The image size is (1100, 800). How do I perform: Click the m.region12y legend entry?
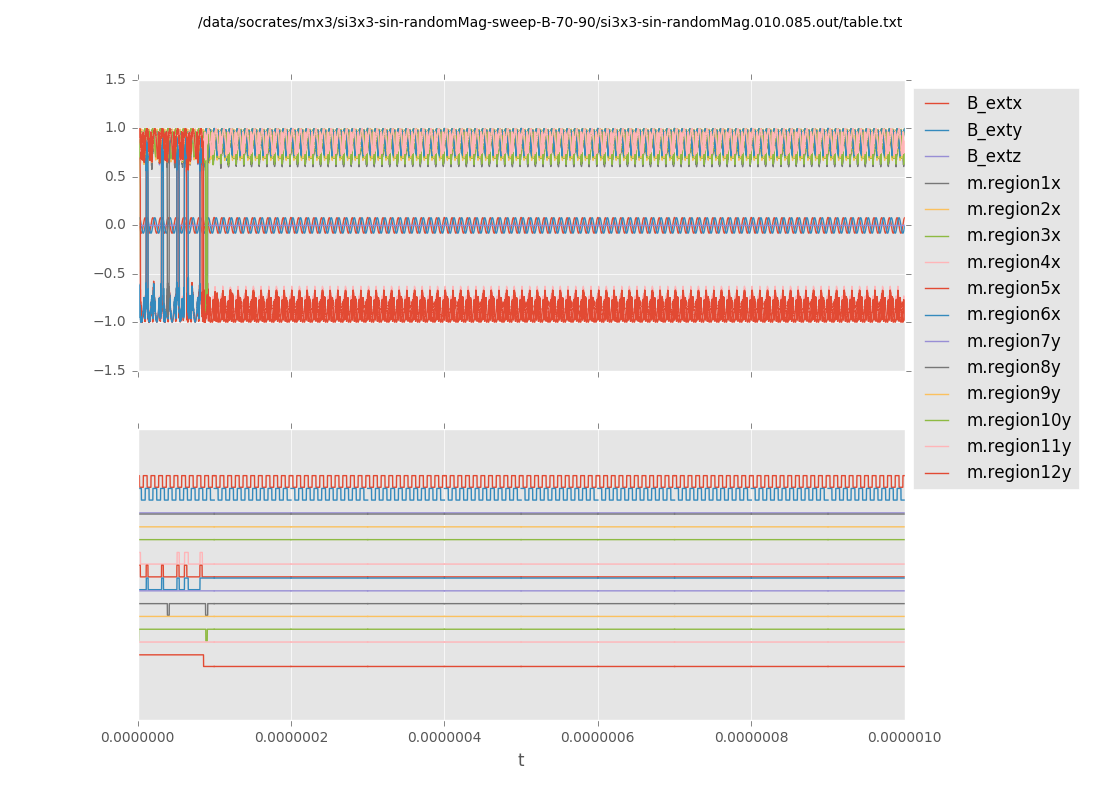click(x=1018, y=472)
